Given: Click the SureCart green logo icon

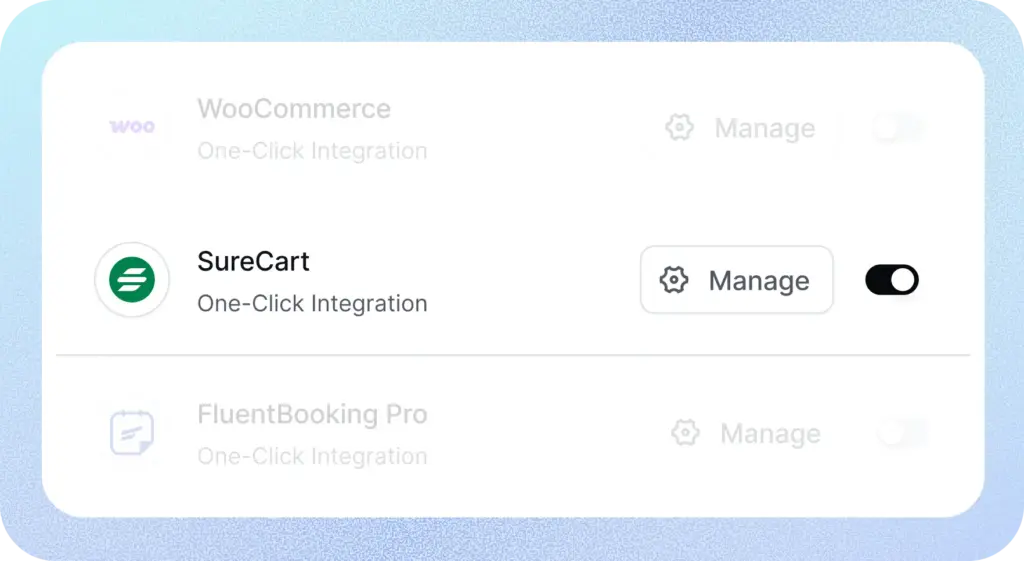Looking at the screenshot, I should (132, 280).
